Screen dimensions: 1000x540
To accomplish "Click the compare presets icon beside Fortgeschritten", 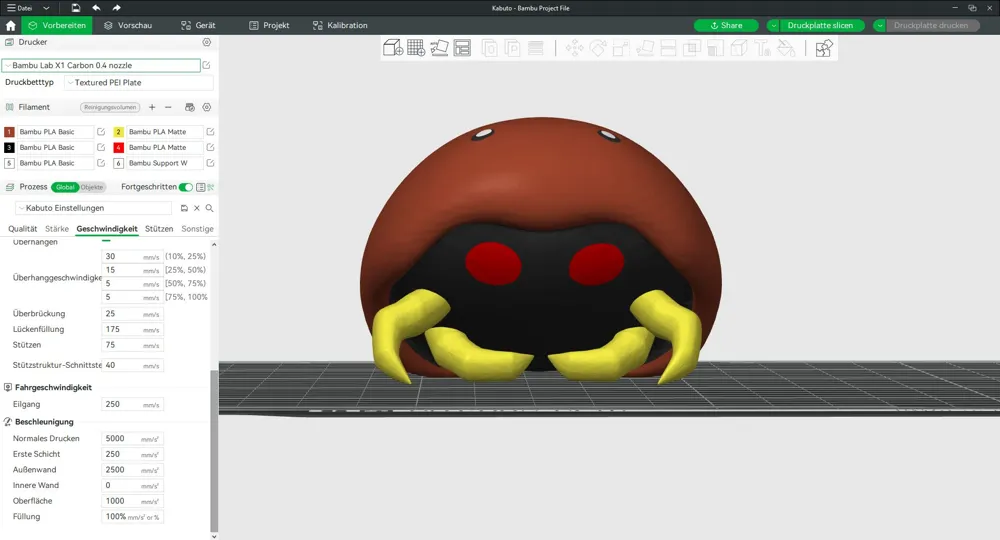I will 210,187.
